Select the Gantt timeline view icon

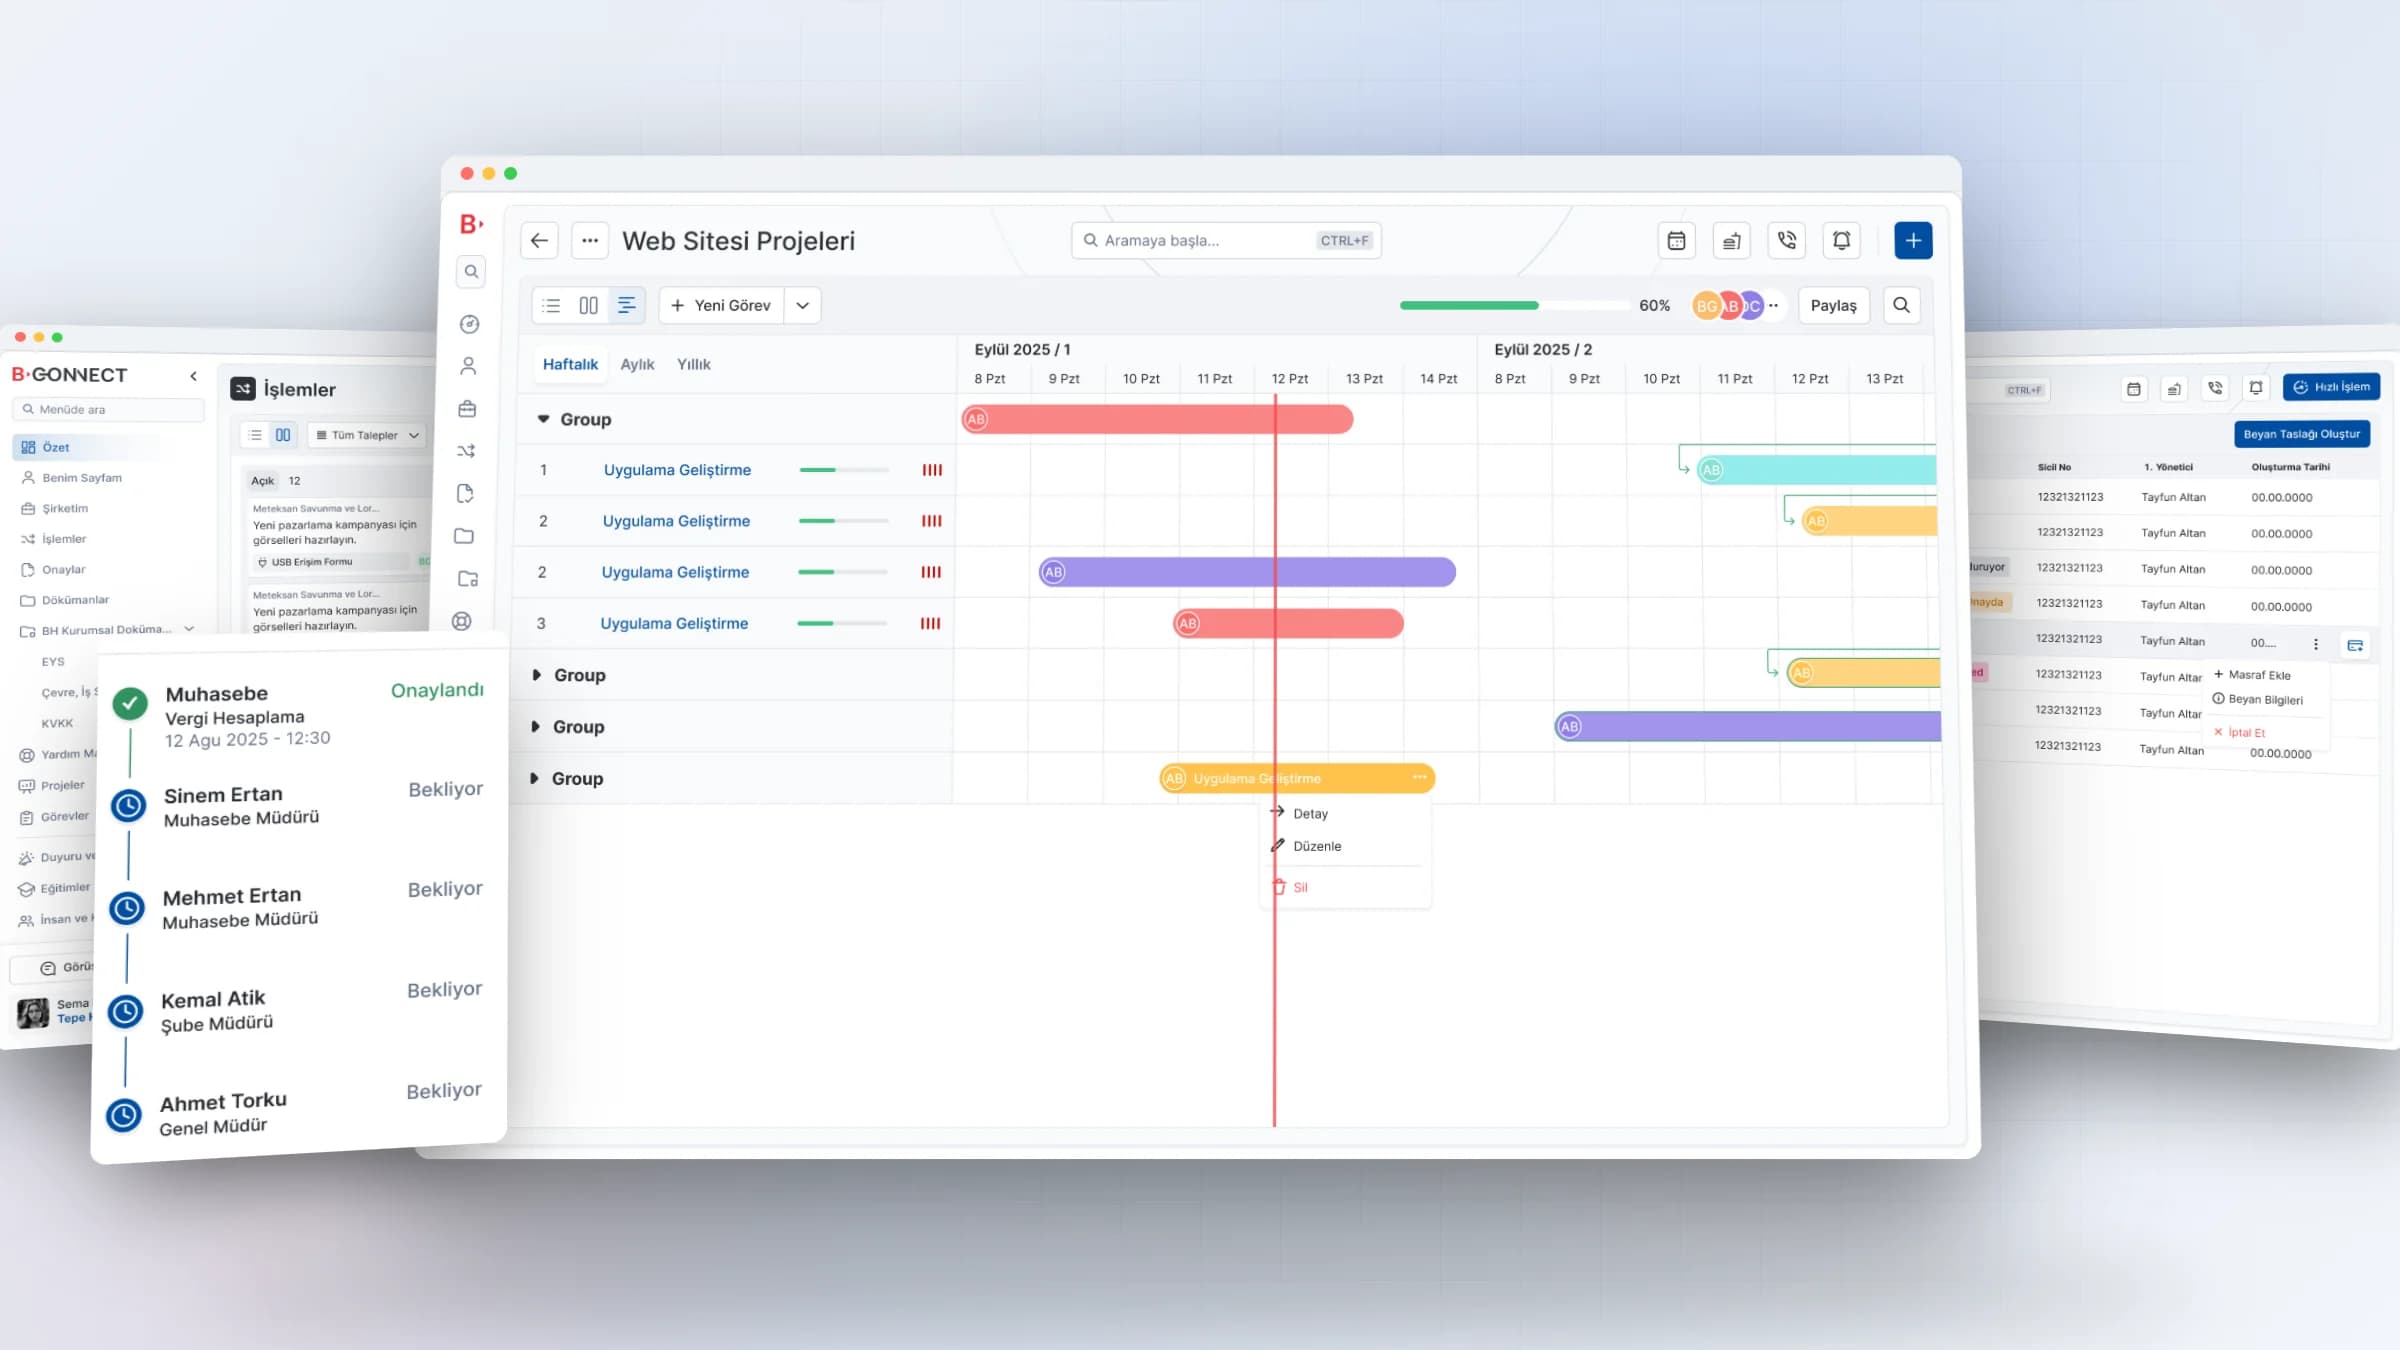click(x=627, y=305)
